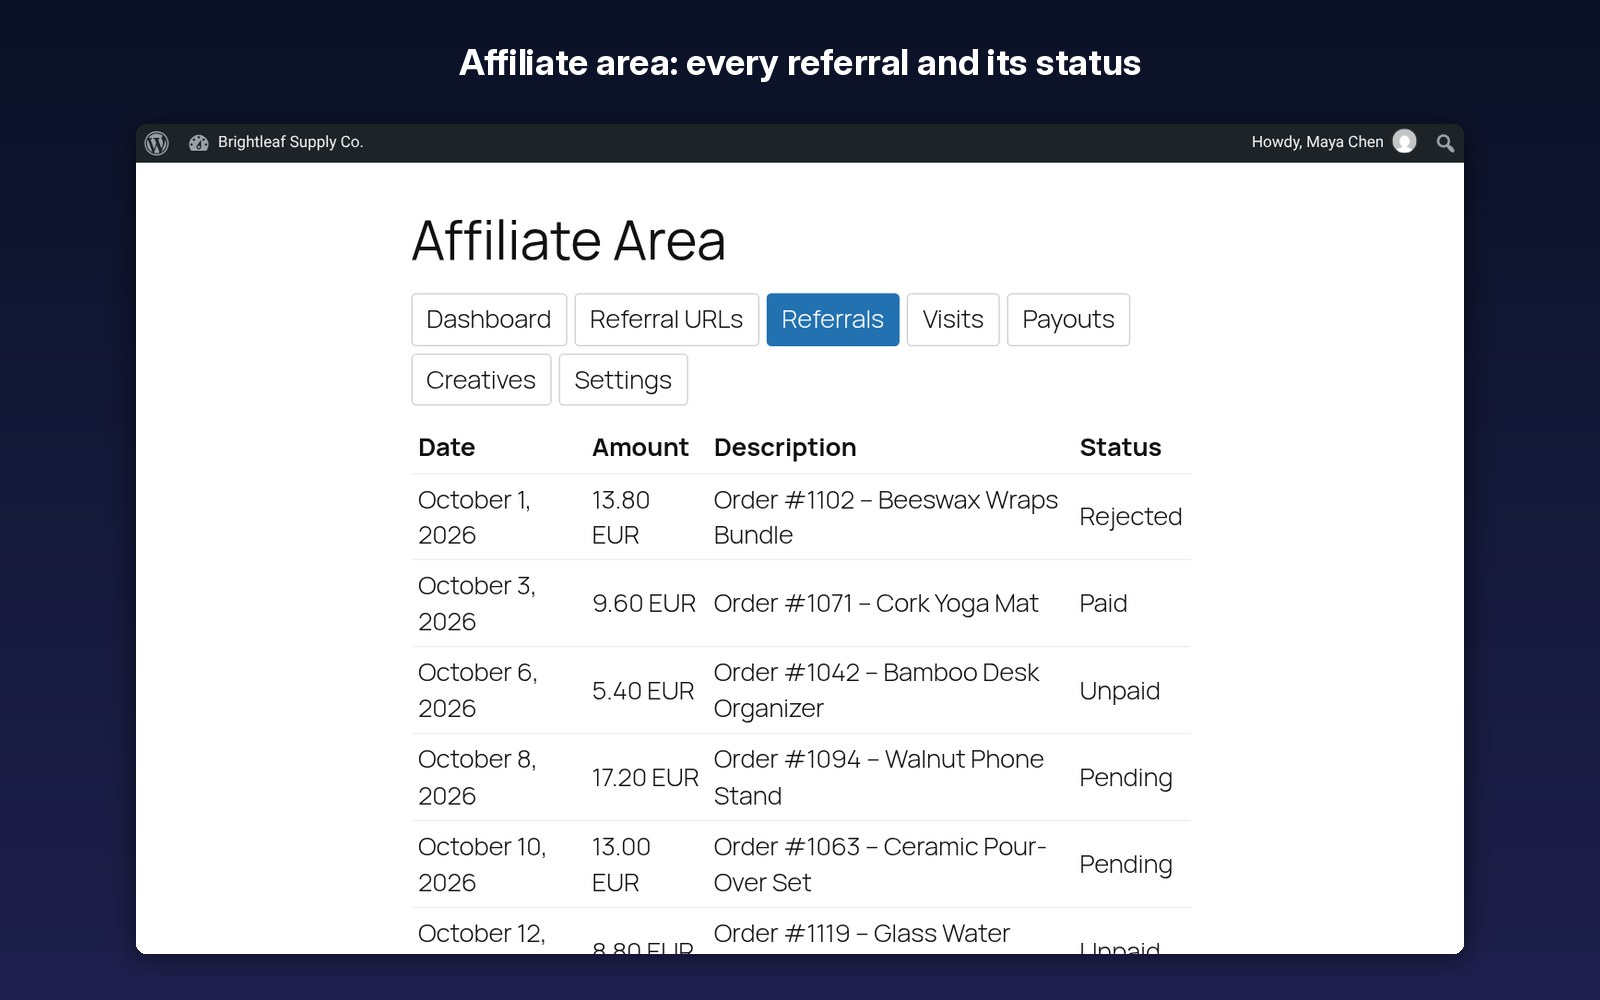Select the October 10, 2026 date cell
The height and width of the screenshot is (1000, 1600).
coord(482,865)
